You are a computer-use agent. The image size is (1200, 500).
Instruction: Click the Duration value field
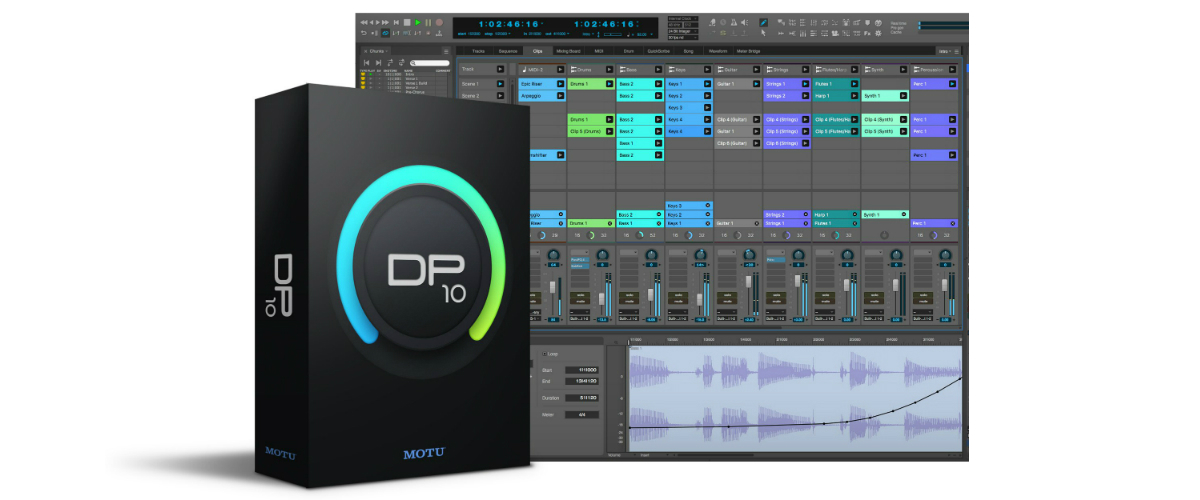click(582, 398)
